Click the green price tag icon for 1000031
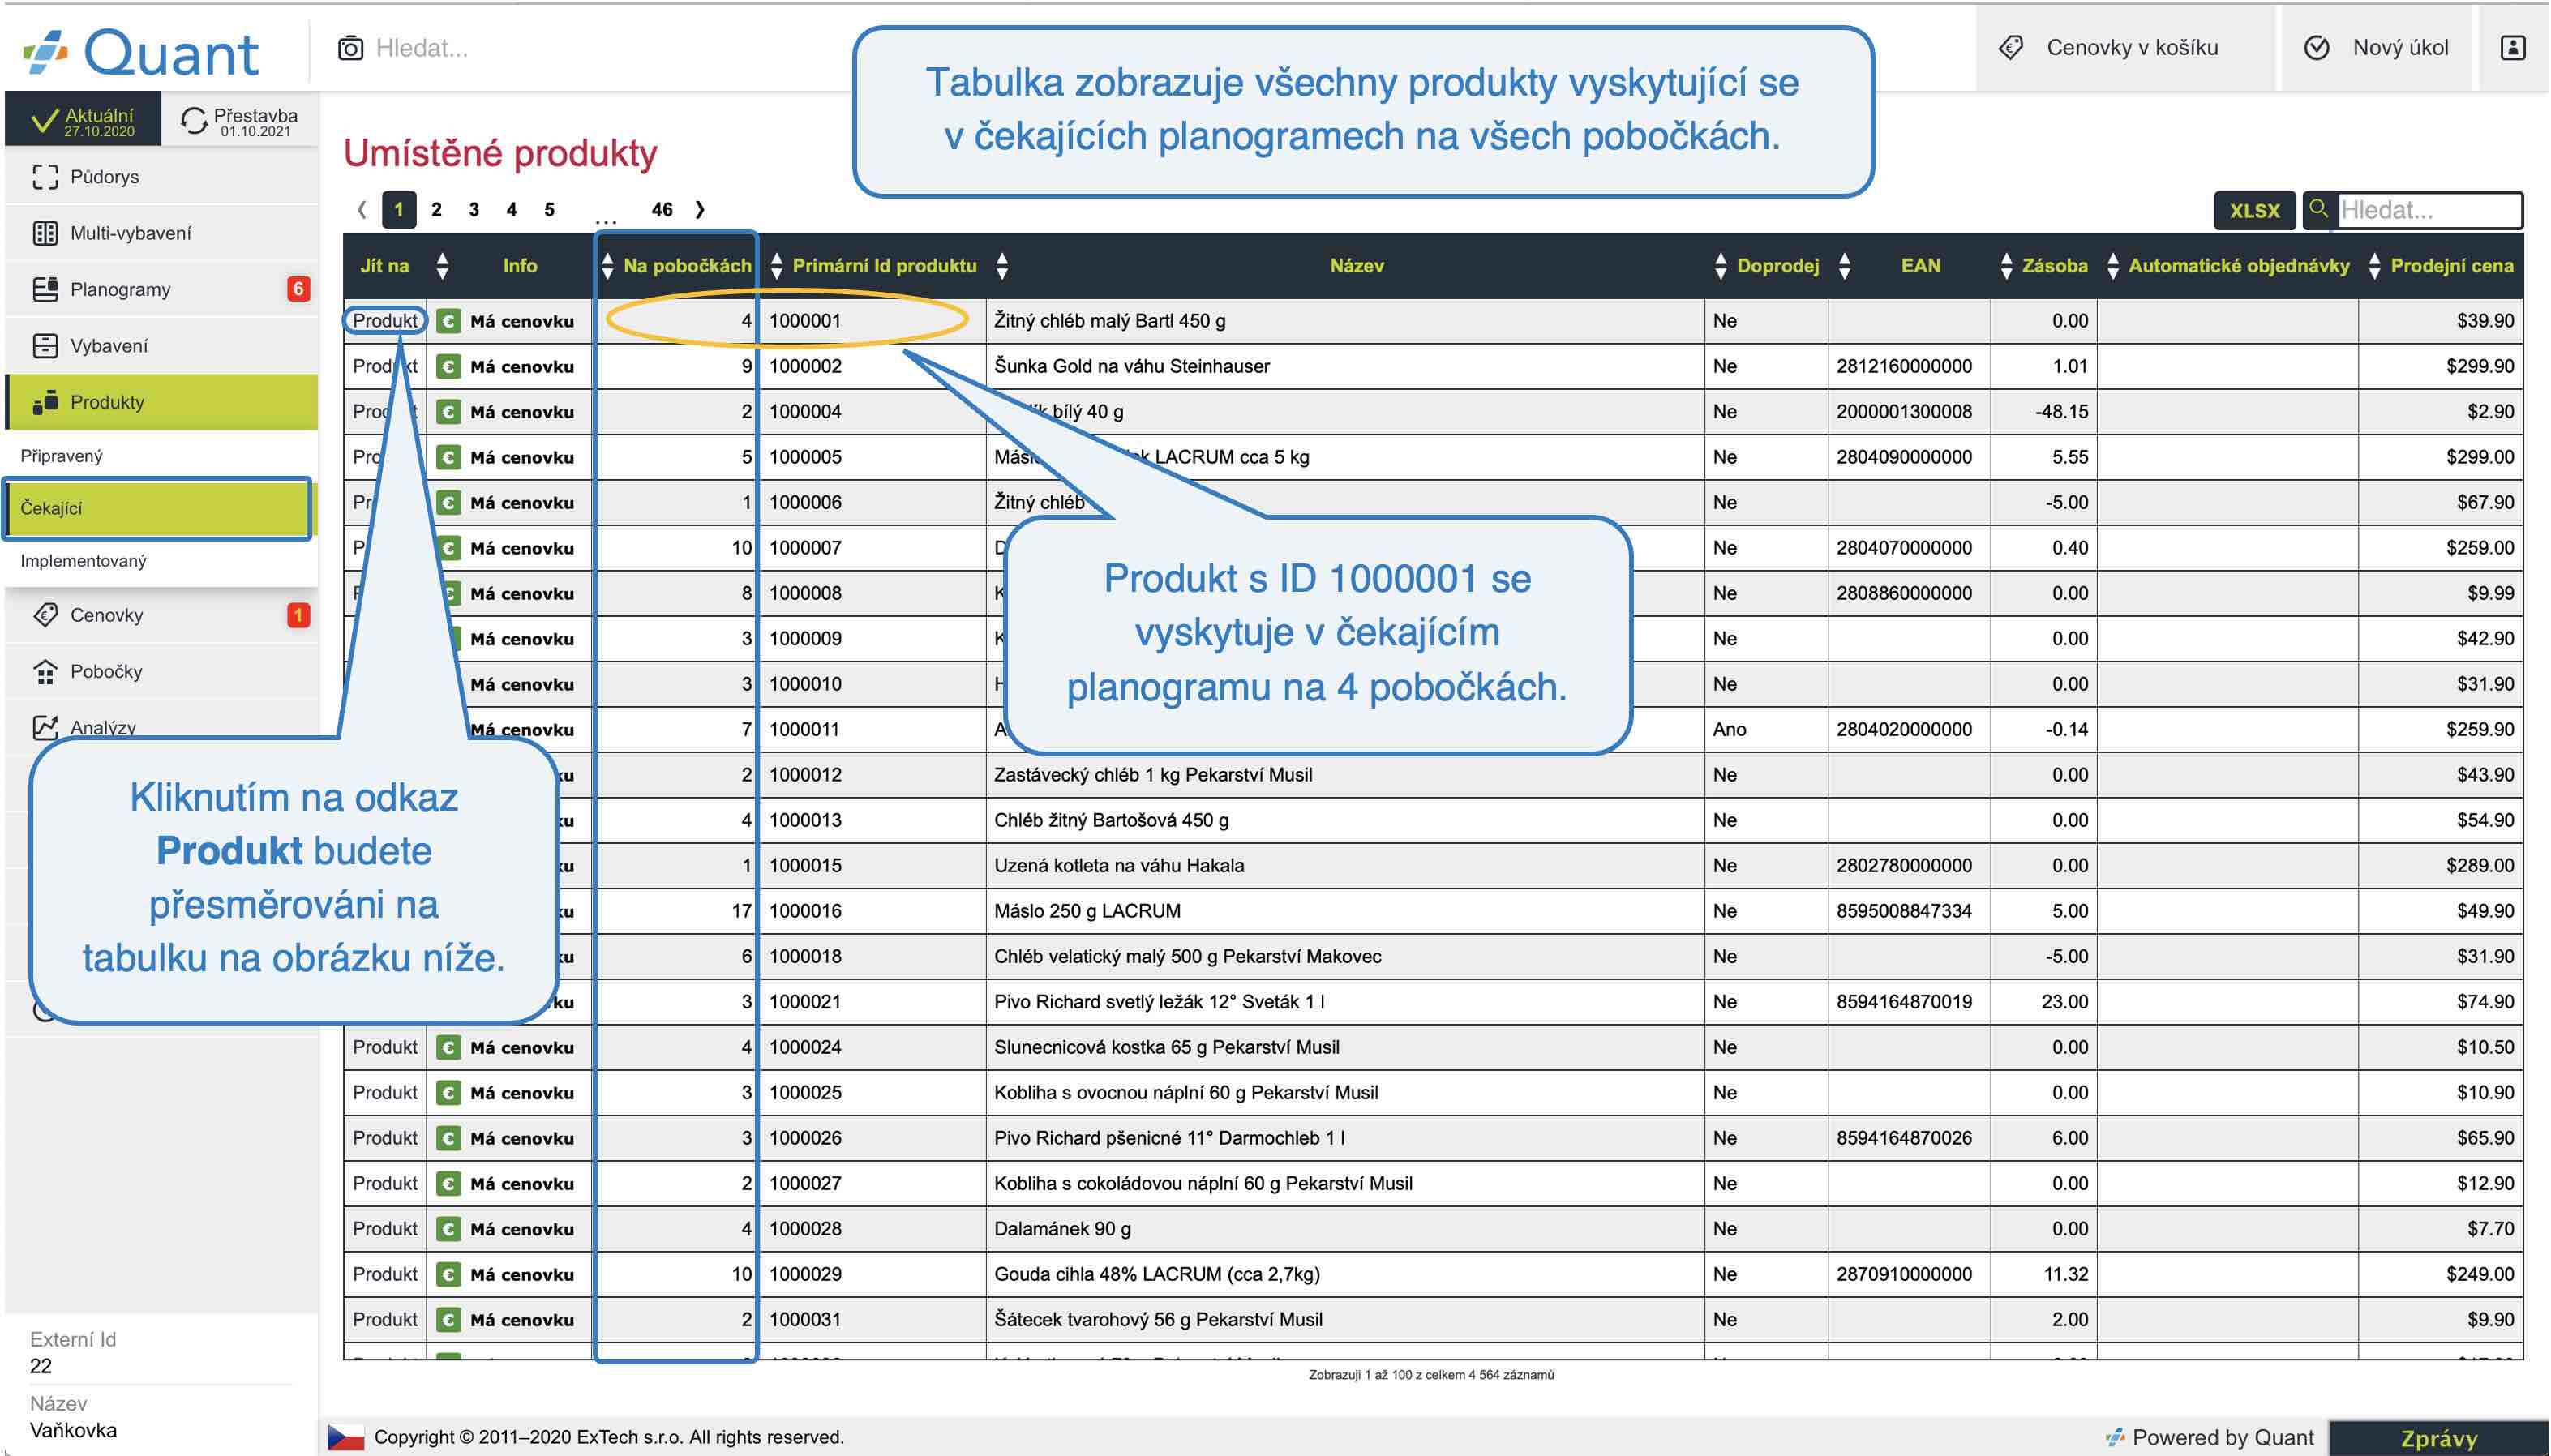 [x=449, y=1320]
